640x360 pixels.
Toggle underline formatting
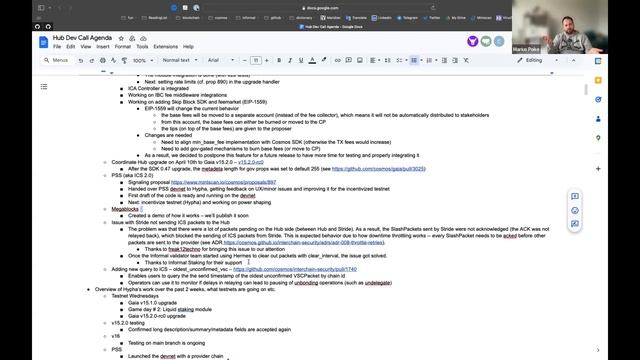[x=301, y=60]
